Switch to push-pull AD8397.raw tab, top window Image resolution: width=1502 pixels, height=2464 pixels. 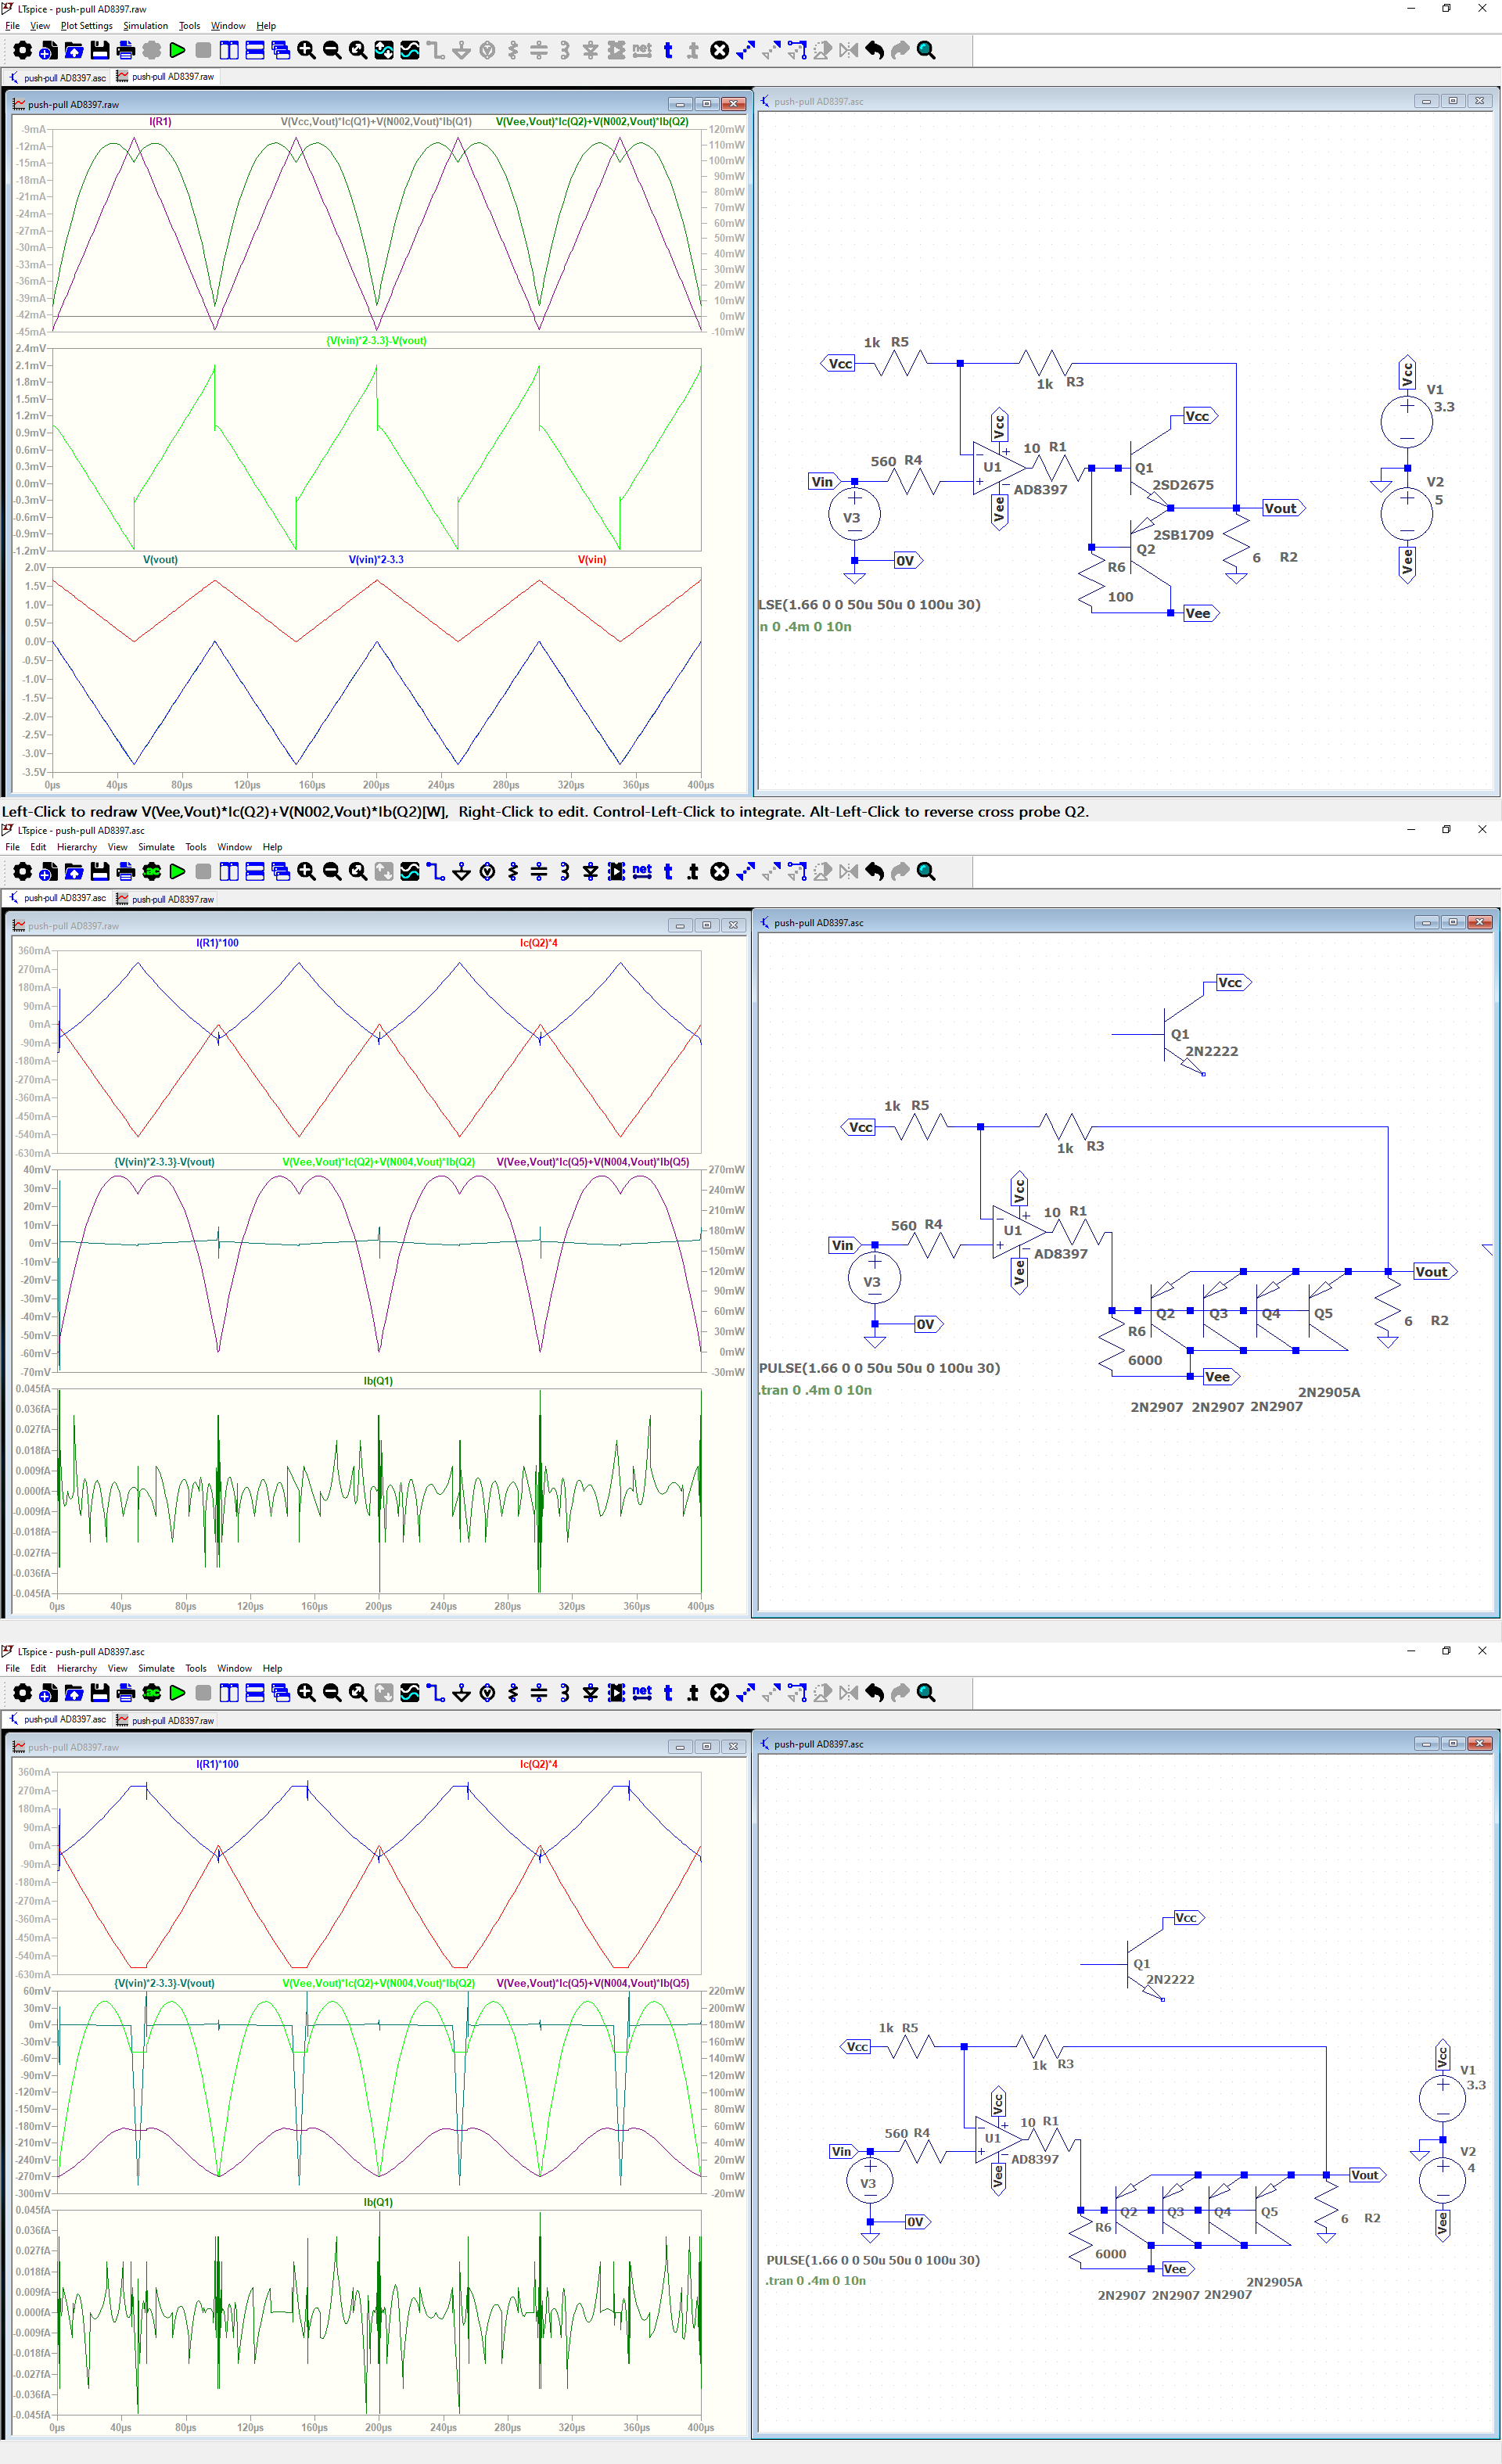[x=166, y=76]
